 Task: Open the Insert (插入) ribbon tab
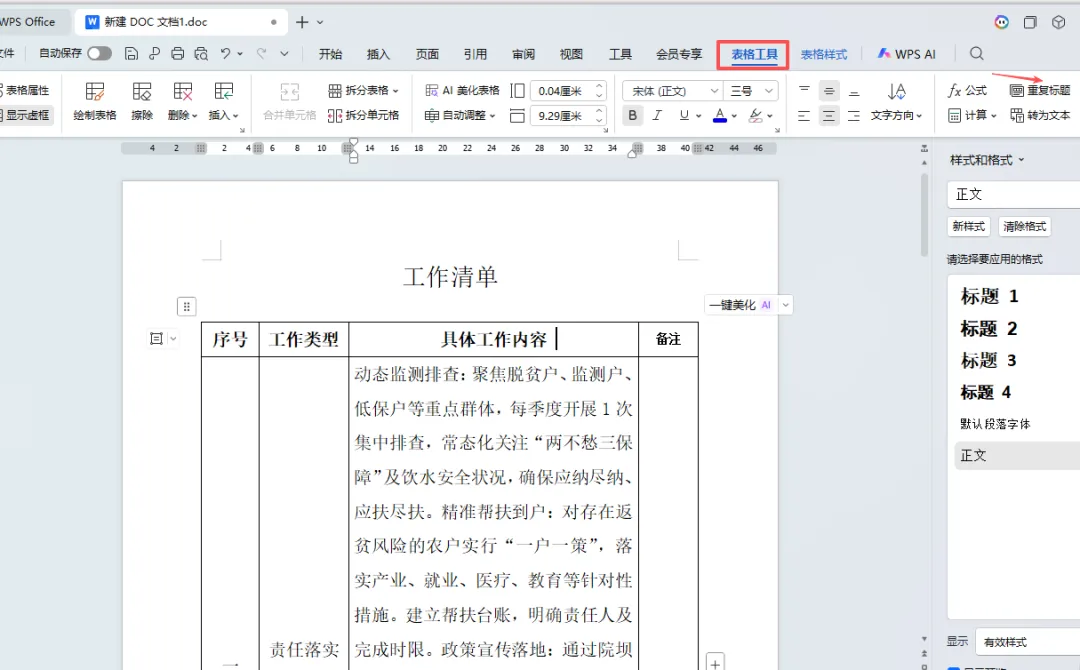(378, 54)
